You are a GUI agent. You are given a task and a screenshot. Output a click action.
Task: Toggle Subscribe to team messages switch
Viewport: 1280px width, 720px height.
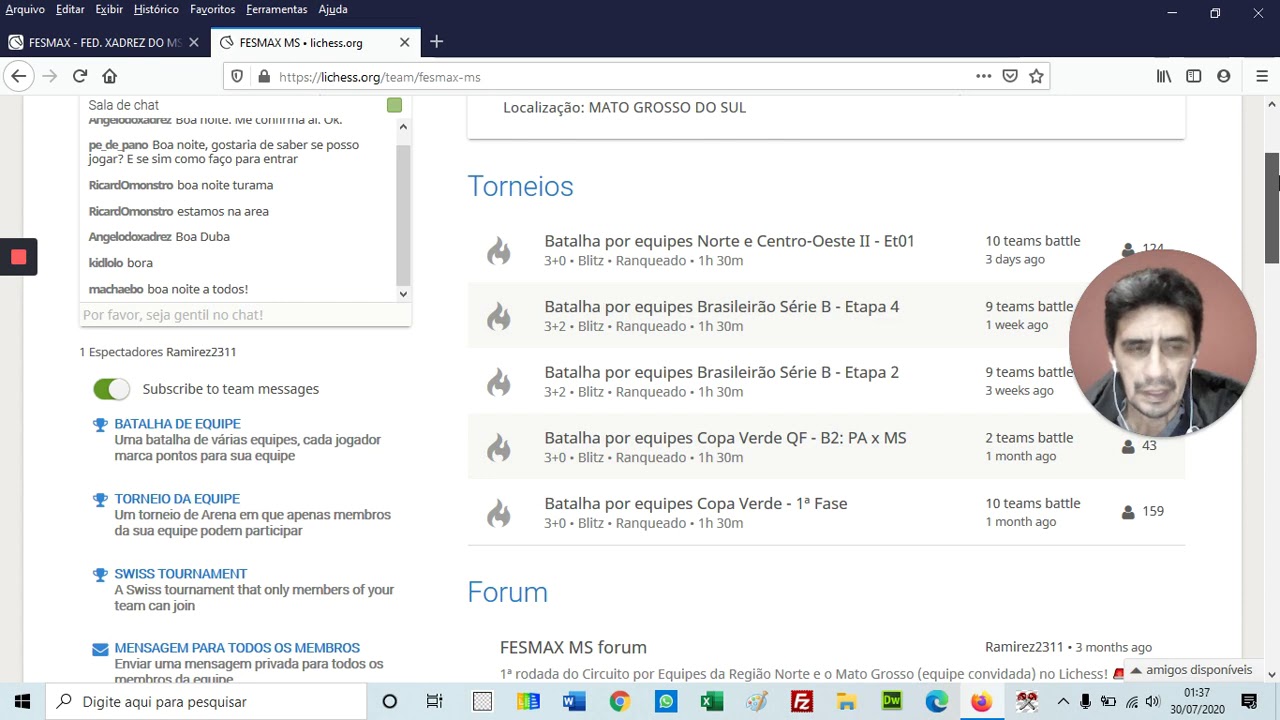[x=111, y=389]
